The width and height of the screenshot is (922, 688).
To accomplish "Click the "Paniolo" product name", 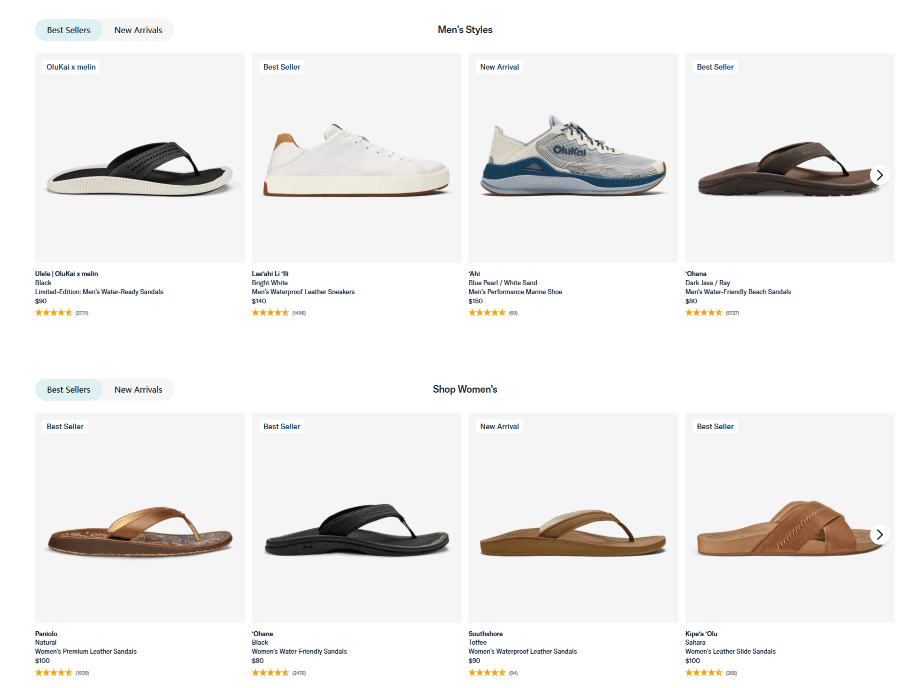I will pos(46,633).
